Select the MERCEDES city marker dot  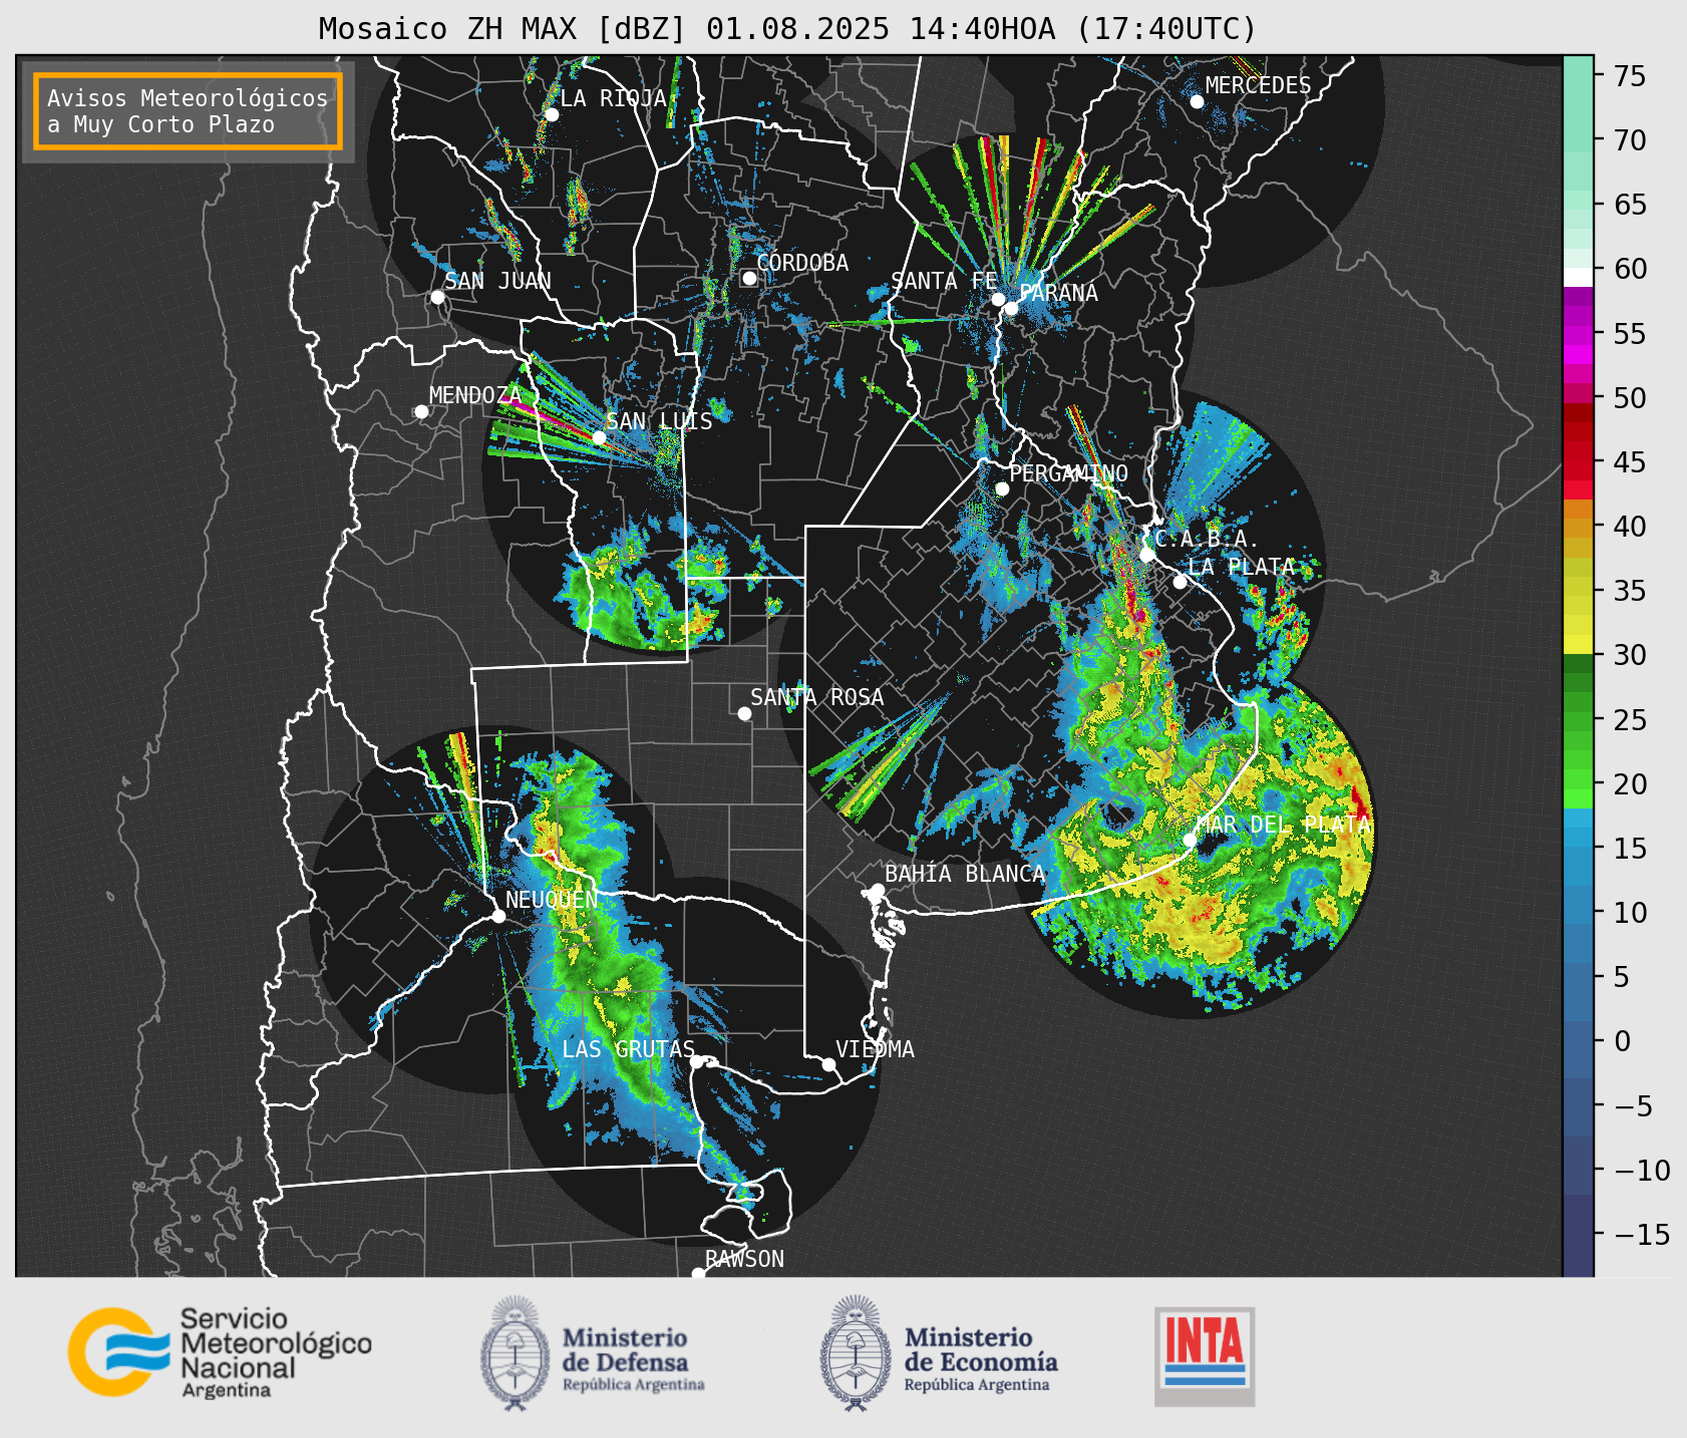pos(1197,102)
